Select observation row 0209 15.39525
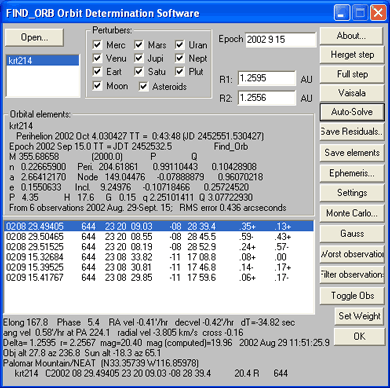This screenshot has width=390, height=388. (159, 267)
